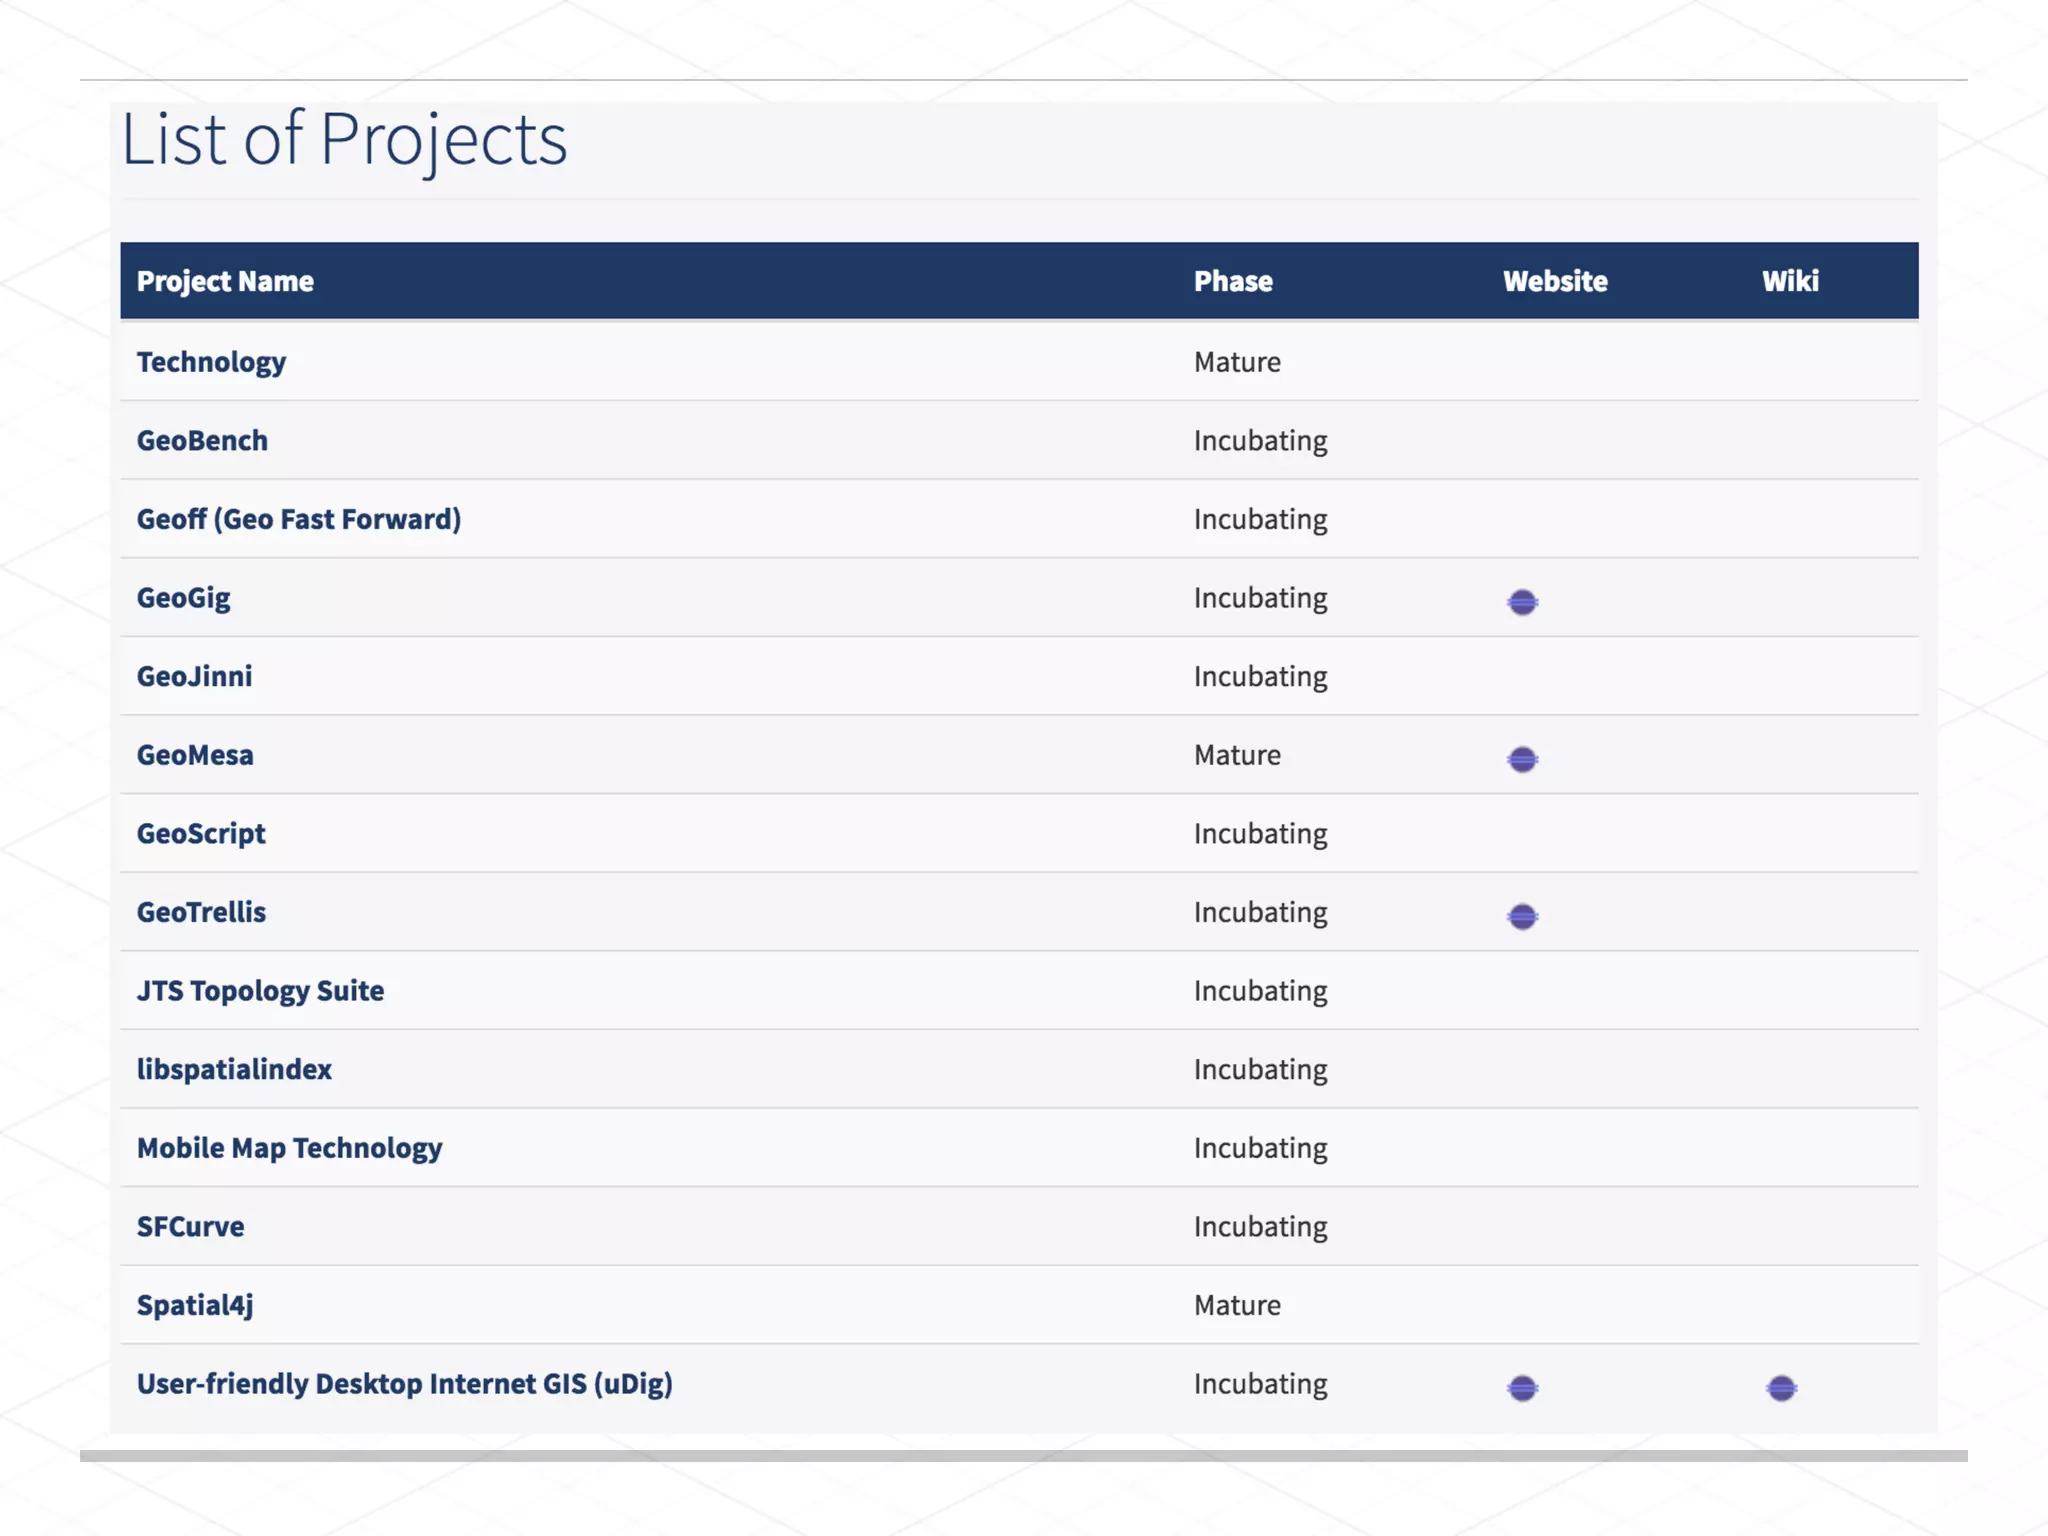Screen dimensions: 2048x1536
Task: Click the Phase column header
Action: pos(1232,281)
